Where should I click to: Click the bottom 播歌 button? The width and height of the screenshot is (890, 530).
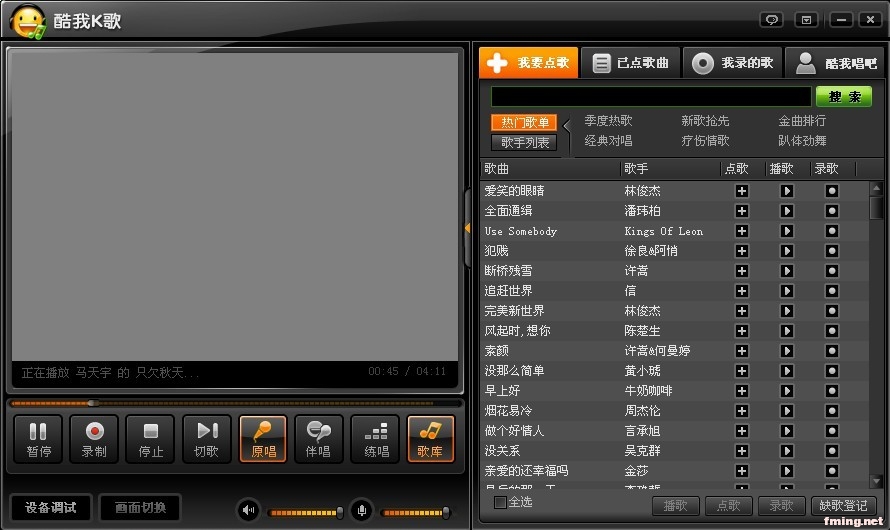675,506
